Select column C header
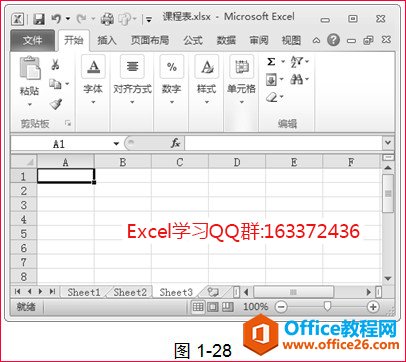 (180, 162)
